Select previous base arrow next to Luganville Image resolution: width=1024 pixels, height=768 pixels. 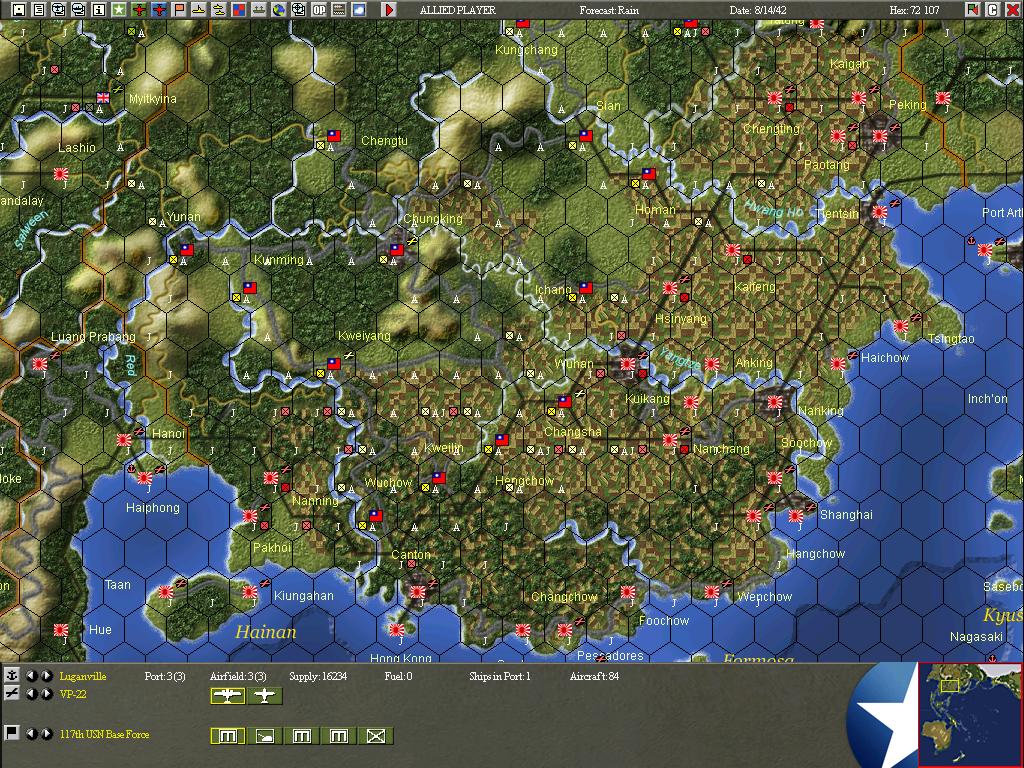point(31,676)
